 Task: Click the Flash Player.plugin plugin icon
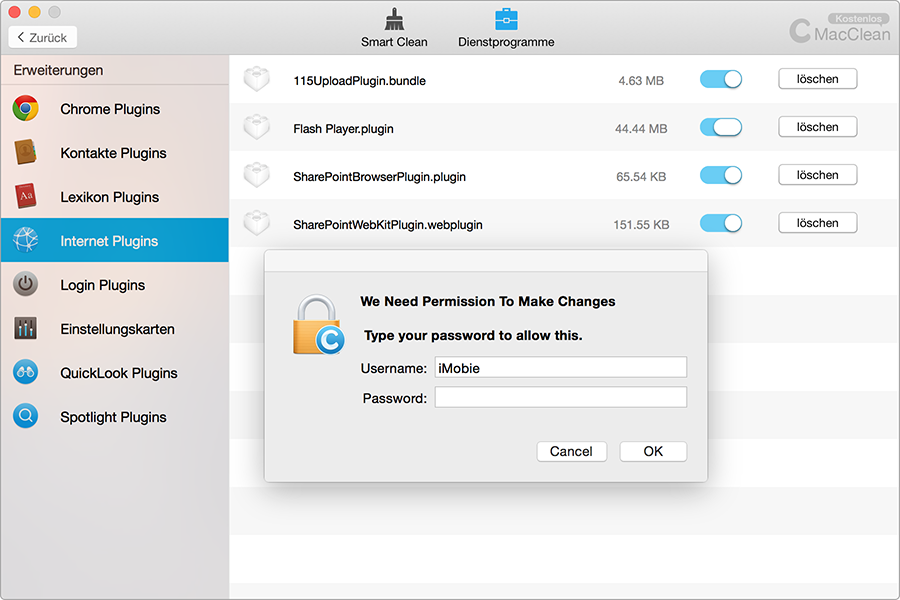coord(257,127)
